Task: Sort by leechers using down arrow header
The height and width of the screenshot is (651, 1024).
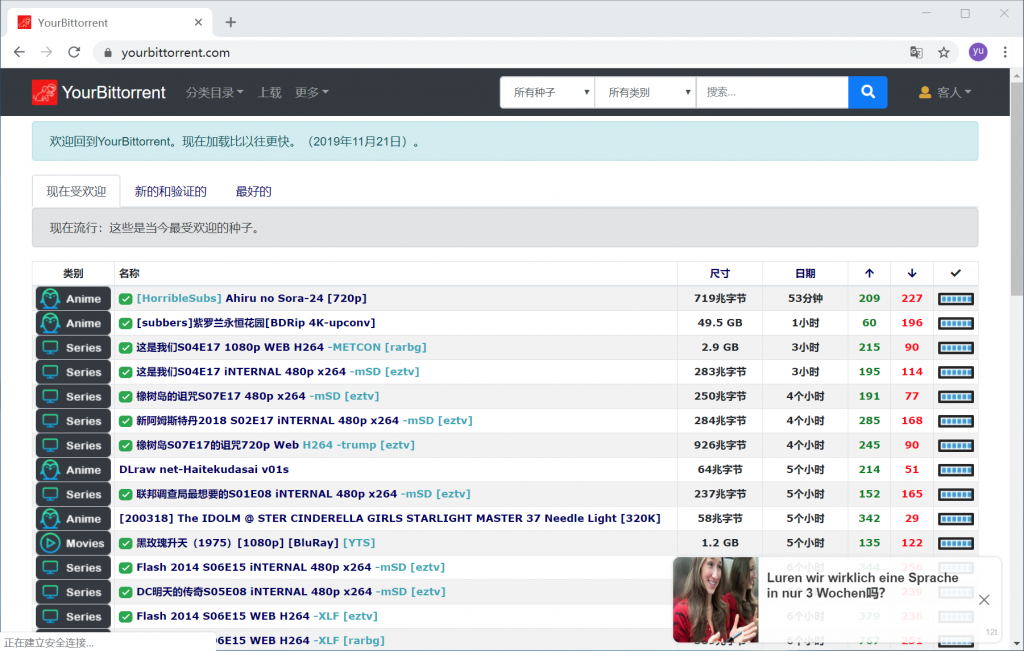Action: (x=911, y=274)
